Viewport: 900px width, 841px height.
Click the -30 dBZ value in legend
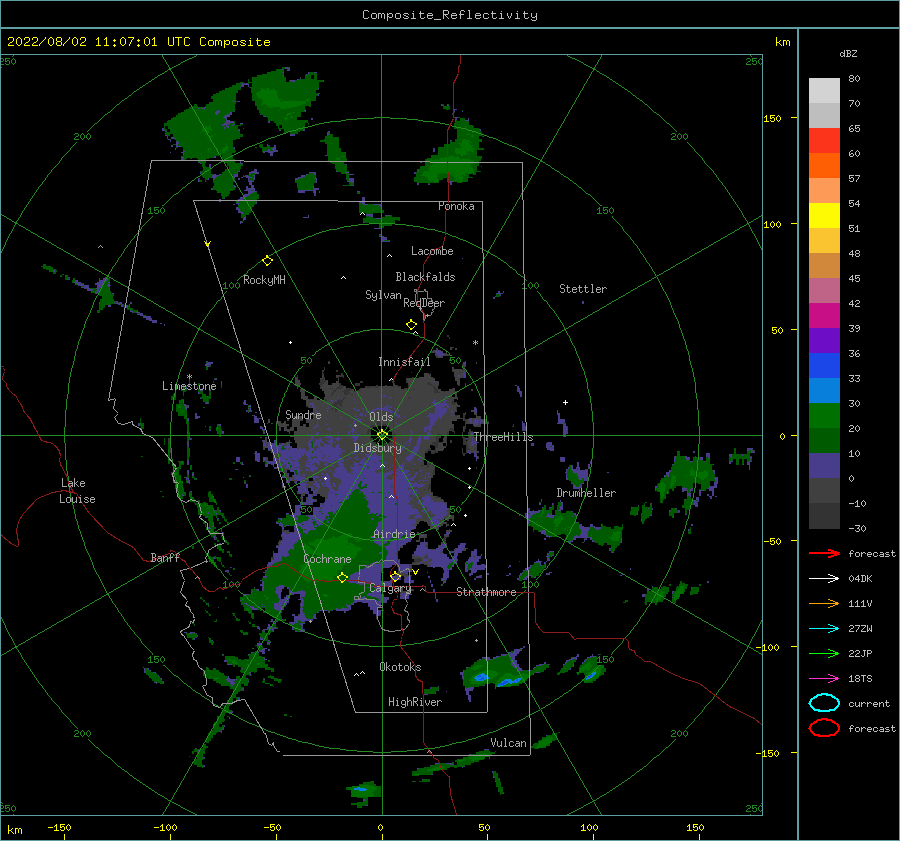click(x=857, y=528)
